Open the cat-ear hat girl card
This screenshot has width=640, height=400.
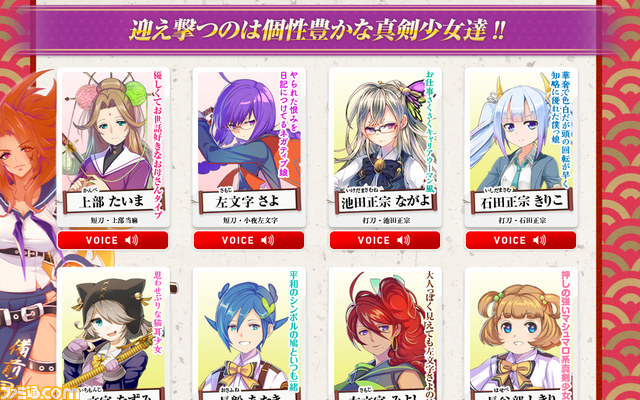(113, 334)
